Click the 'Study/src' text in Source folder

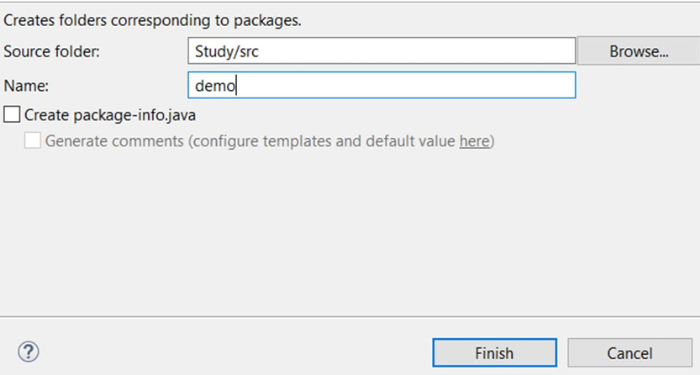(226, 52)
